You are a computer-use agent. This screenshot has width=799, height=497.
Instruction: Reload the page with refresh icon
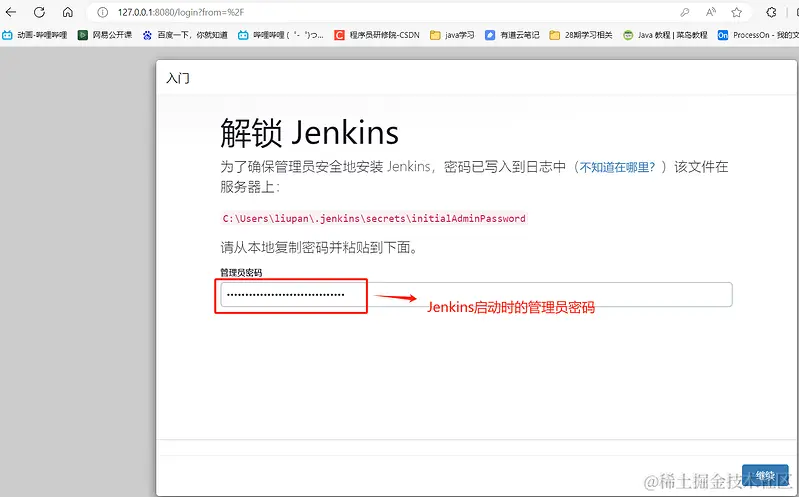(x=39, y=12)
